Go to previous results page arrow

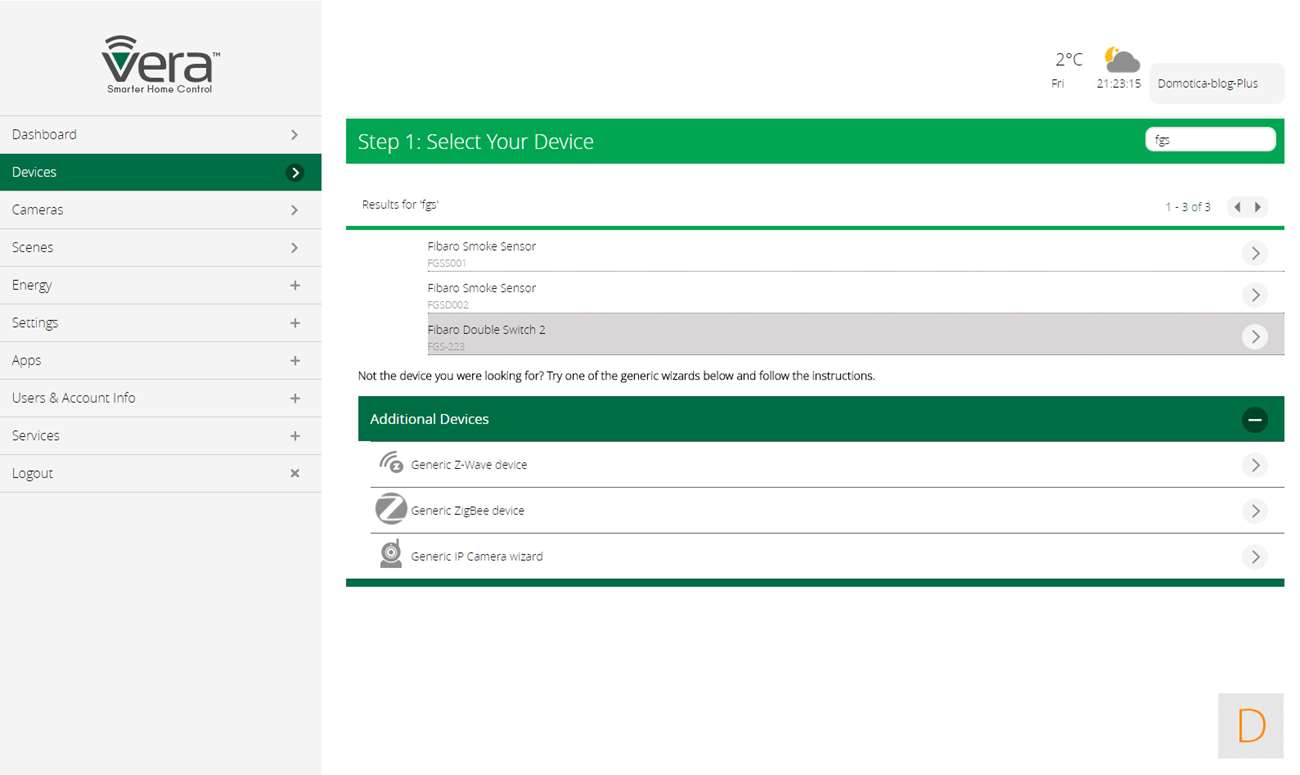pos(1237,207)
